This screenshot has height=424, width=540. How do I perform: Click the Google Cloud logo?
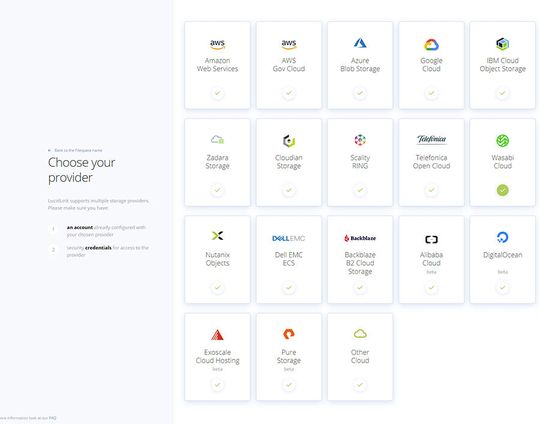pos(431,44)
